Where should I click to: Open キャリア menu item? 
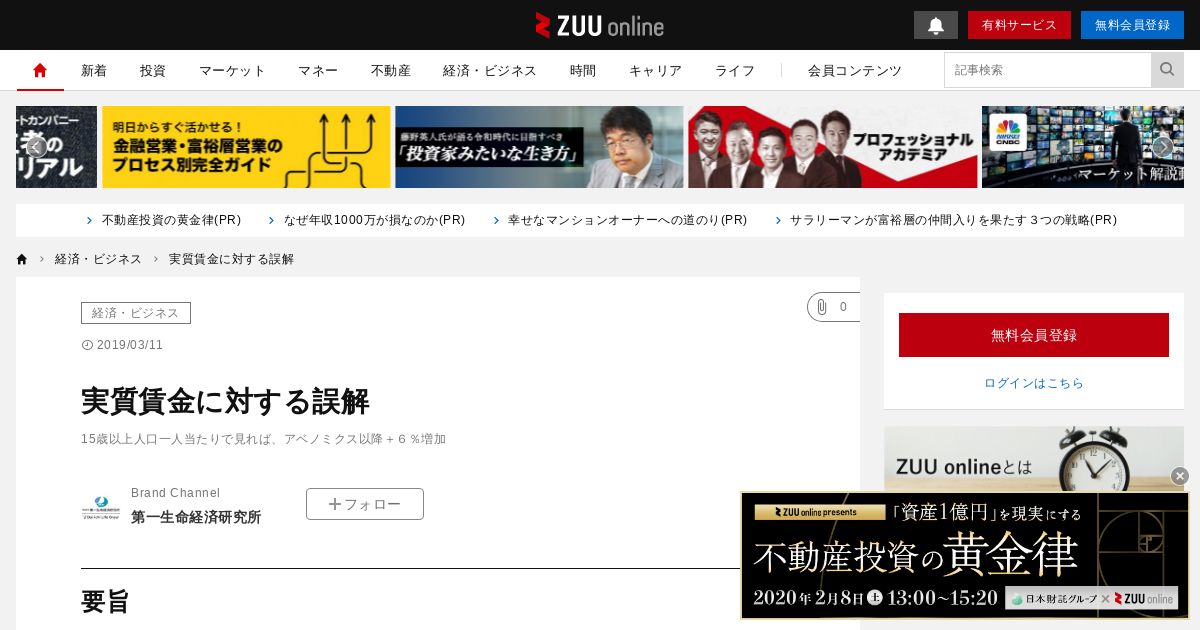tap(655, 70)
